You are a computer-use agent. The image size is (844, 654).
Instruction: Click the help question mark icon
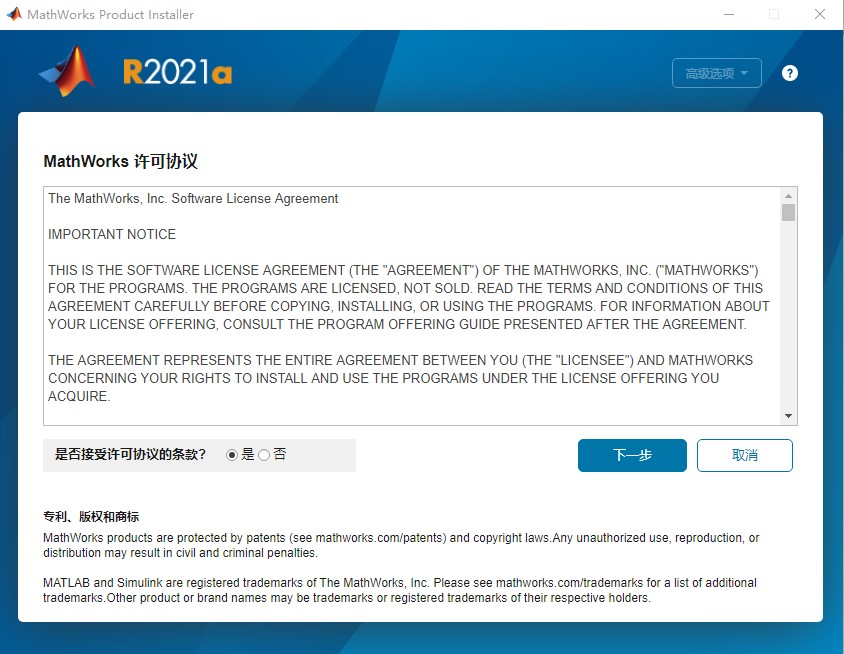790,73
